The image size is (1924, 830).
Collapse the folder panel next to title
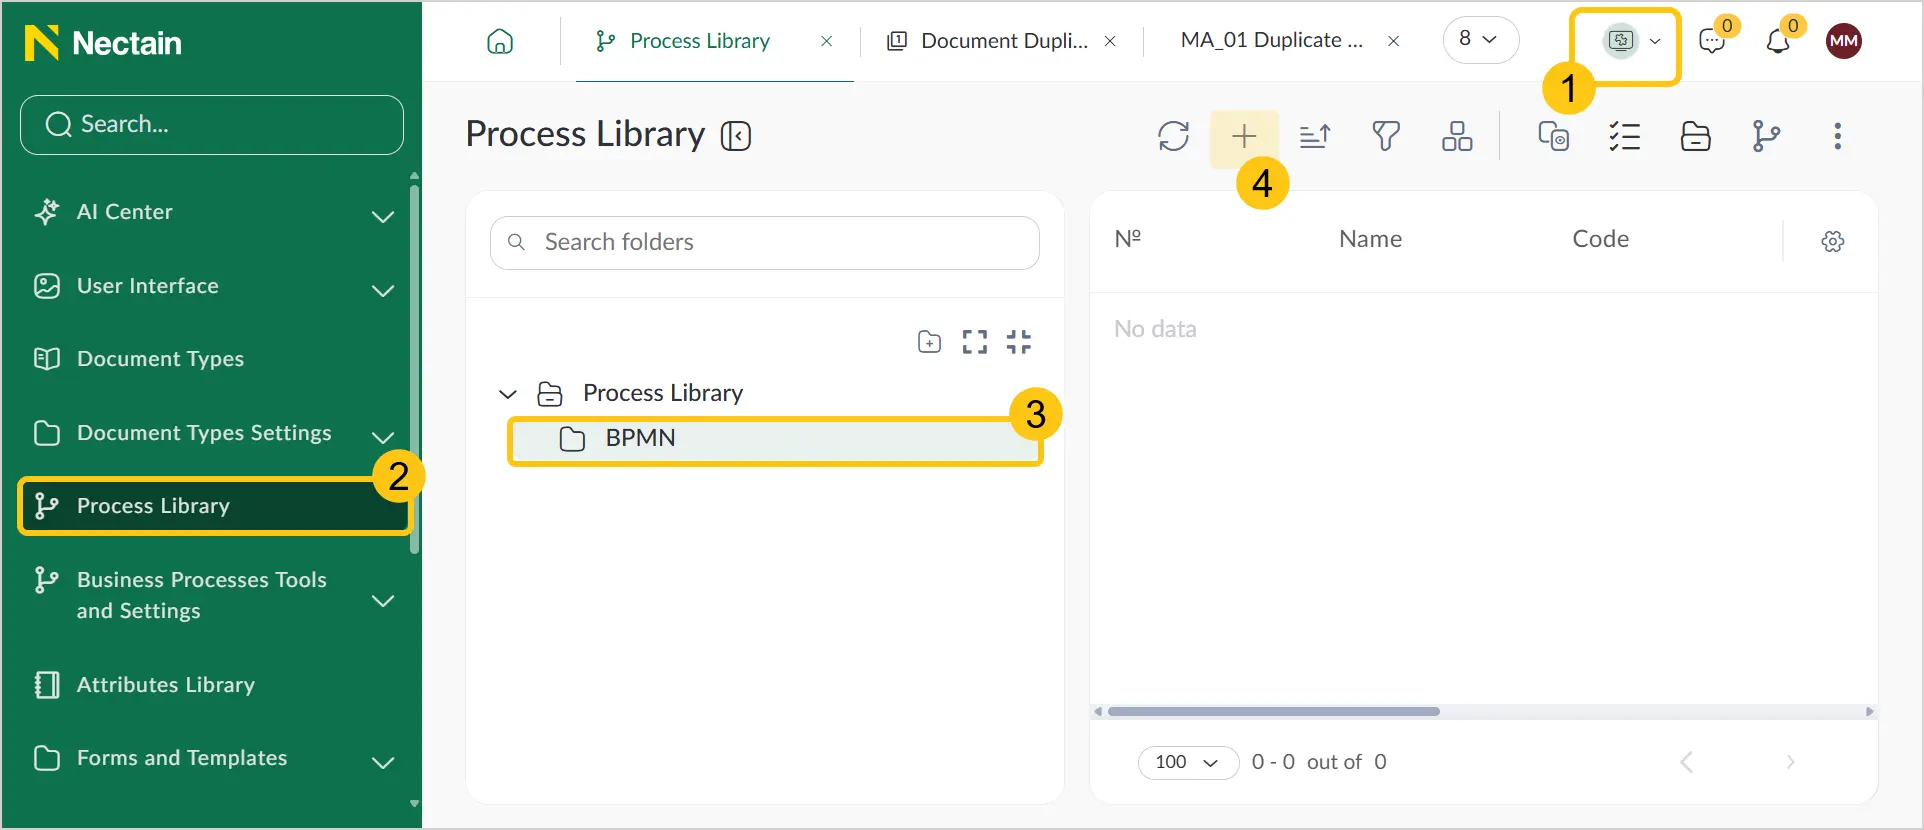736,136
